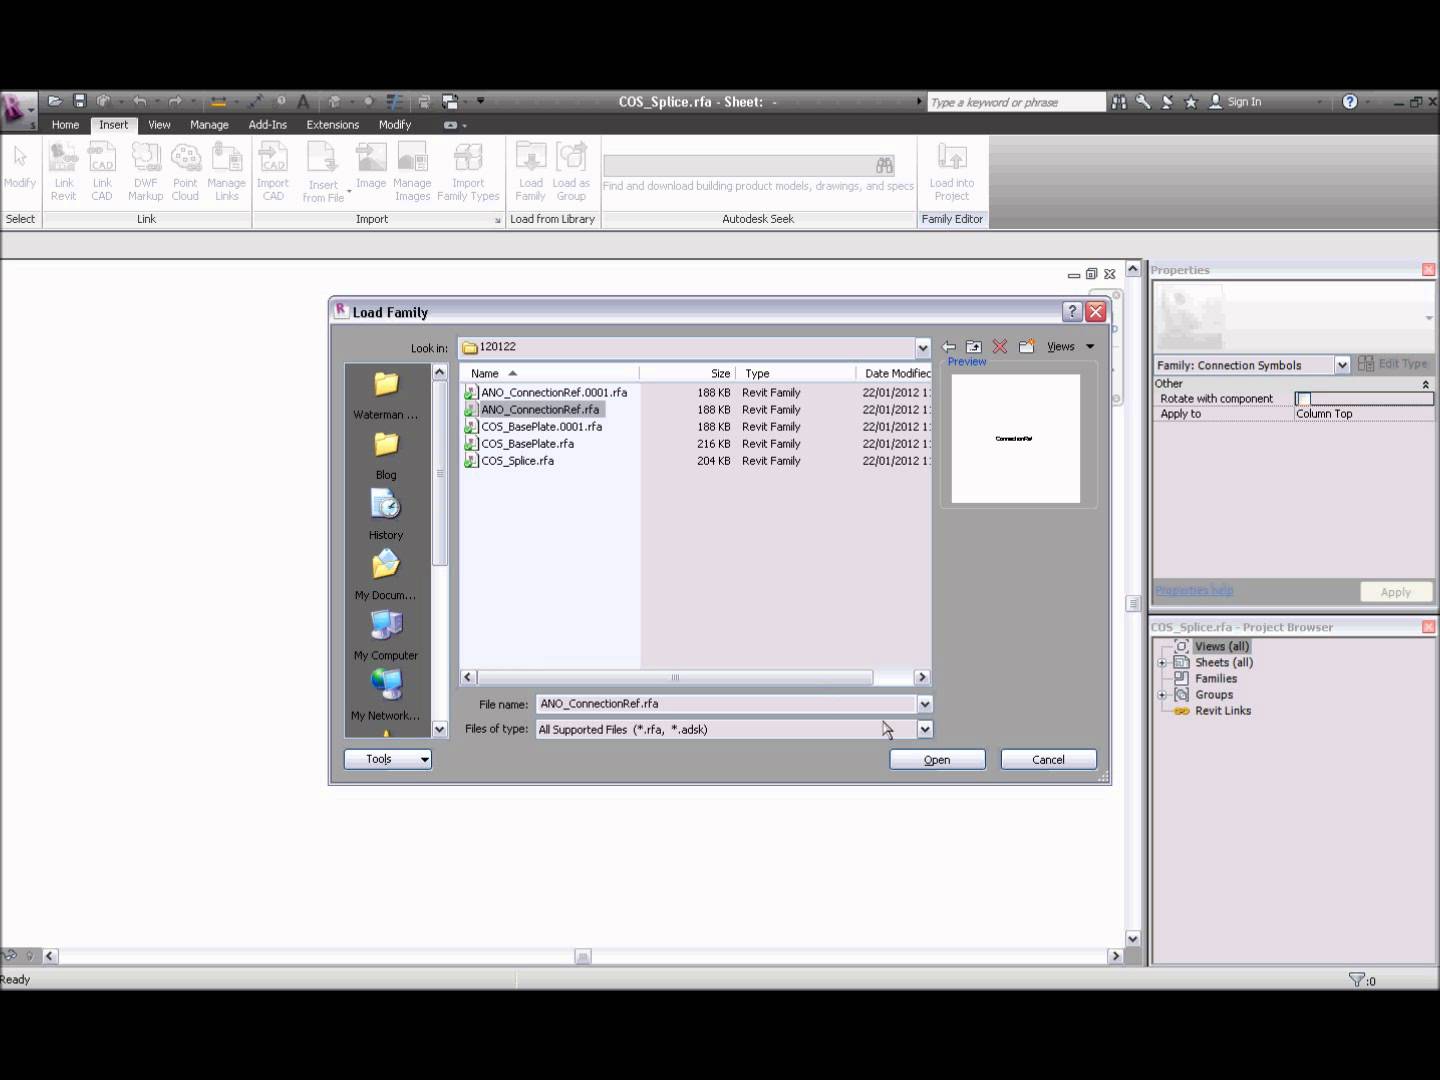1440x1080 pixels.
Task: Toggle Rotate with component checkbox
Action: pos(1303,399)
